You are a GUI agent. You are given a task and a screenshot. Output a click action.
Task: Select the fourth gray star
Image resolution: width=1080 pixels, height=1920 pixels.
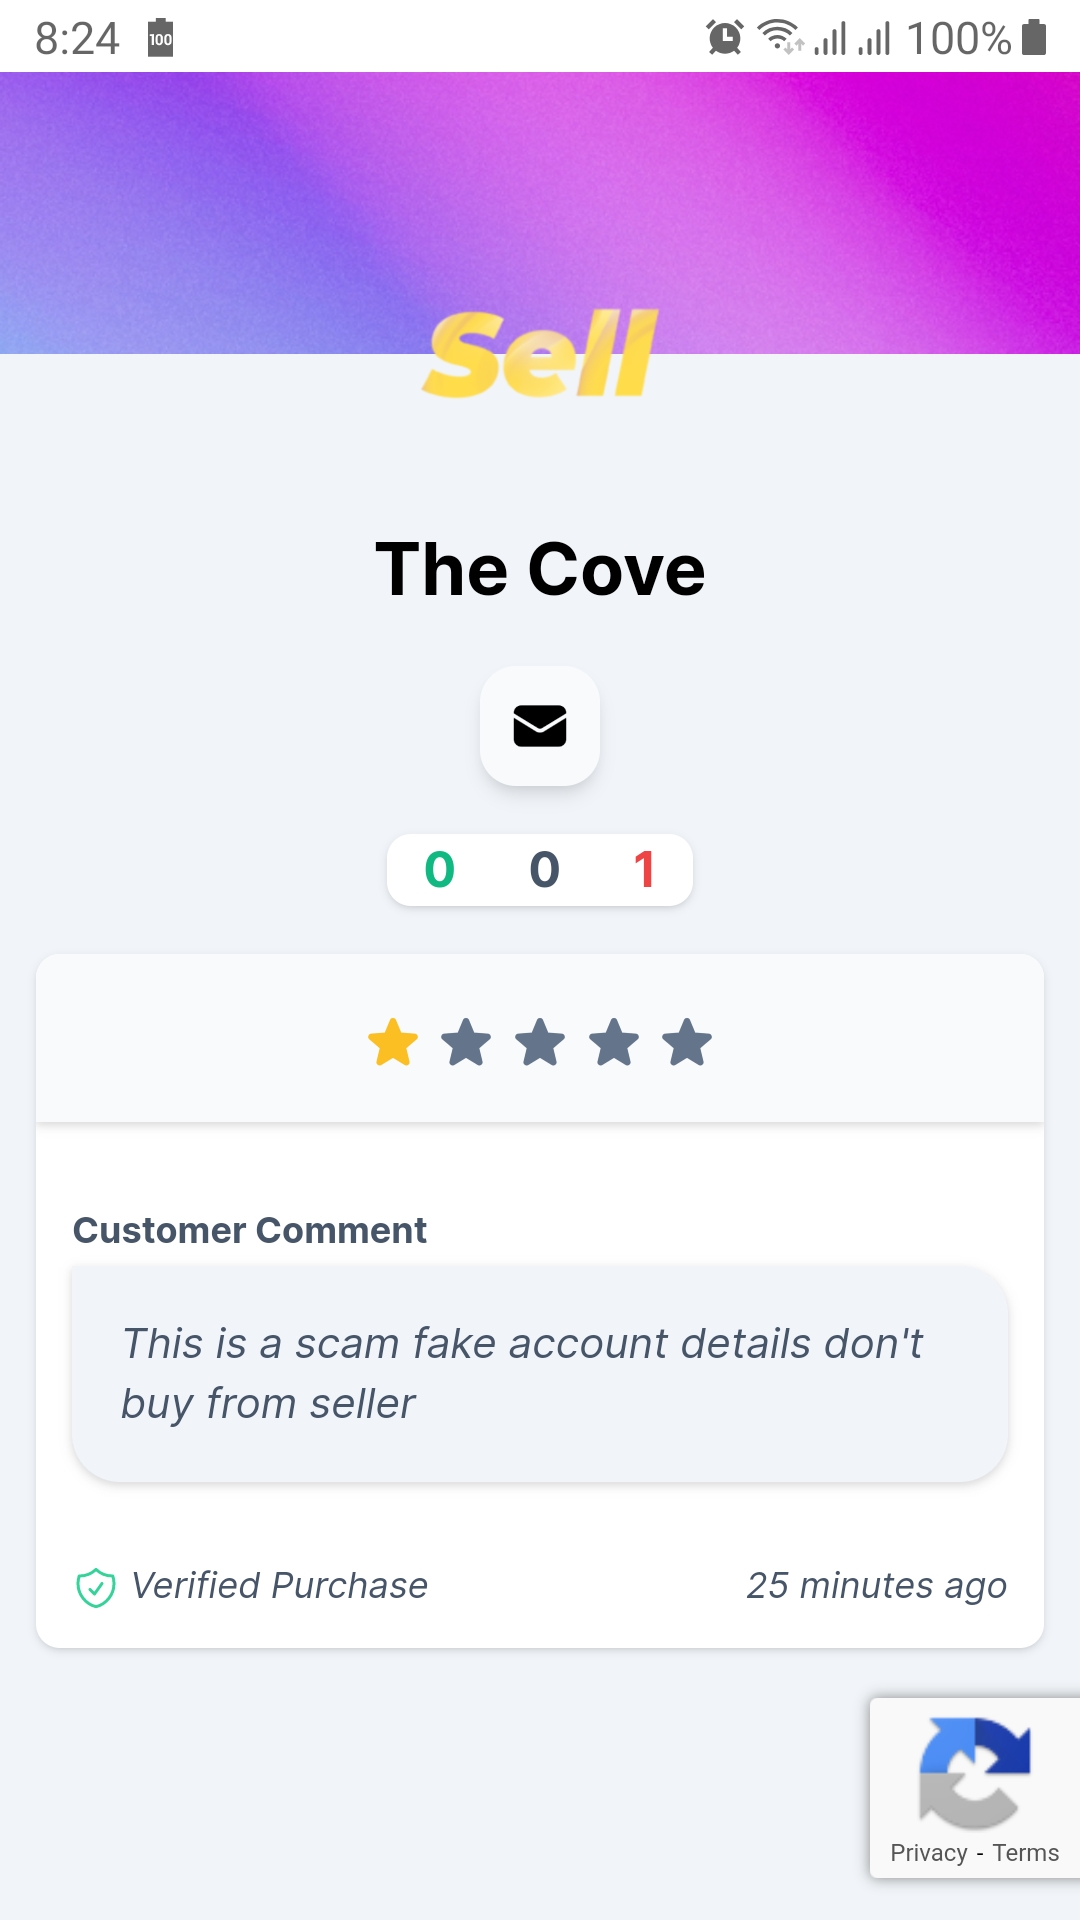click(x=614, y=1042)
